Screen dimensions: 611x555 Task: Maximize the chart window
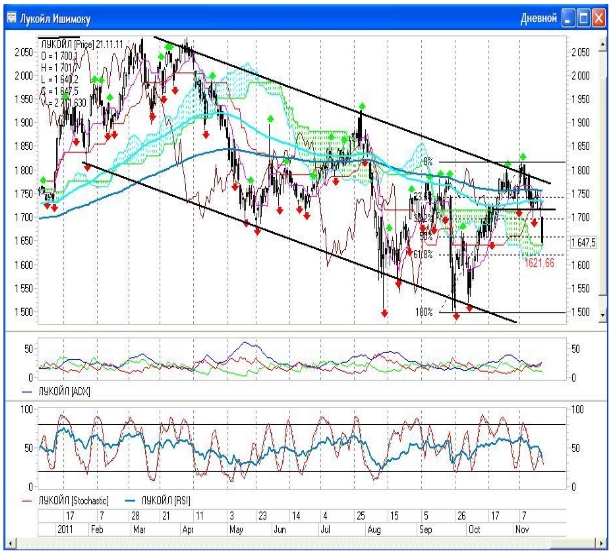pos(583,18)
